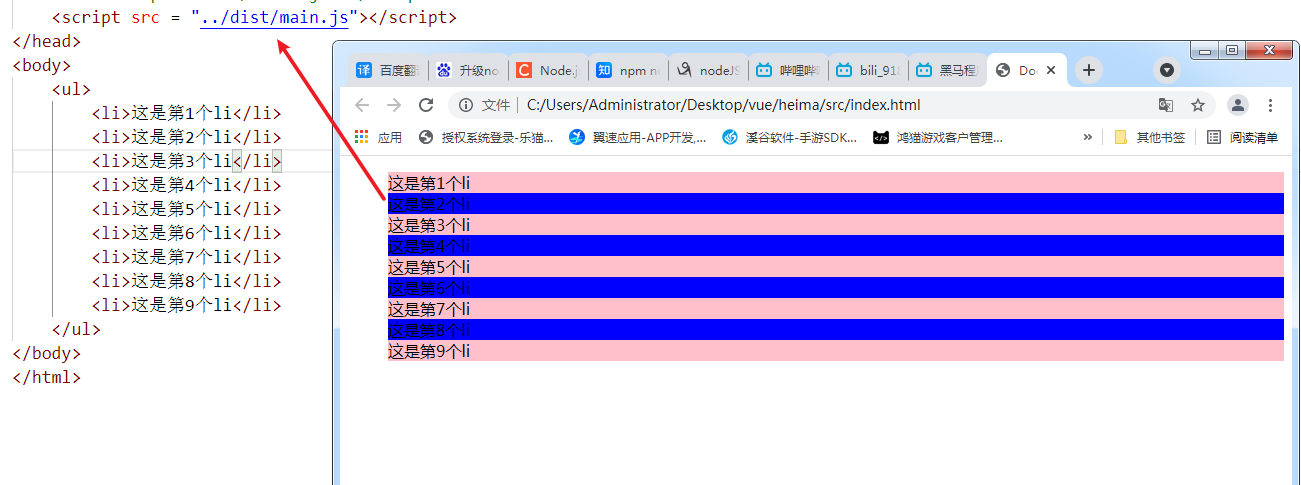Click code line <li>这是第2个li</li> in editor
Screen dimensions: 1301x485
(x=186, y=137)
